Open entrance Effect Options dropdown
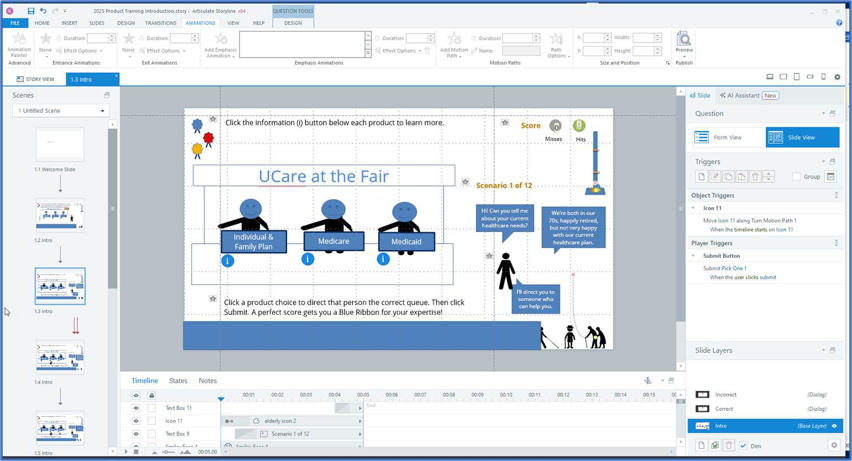852x461 pixels. click(x=79, y=51)
